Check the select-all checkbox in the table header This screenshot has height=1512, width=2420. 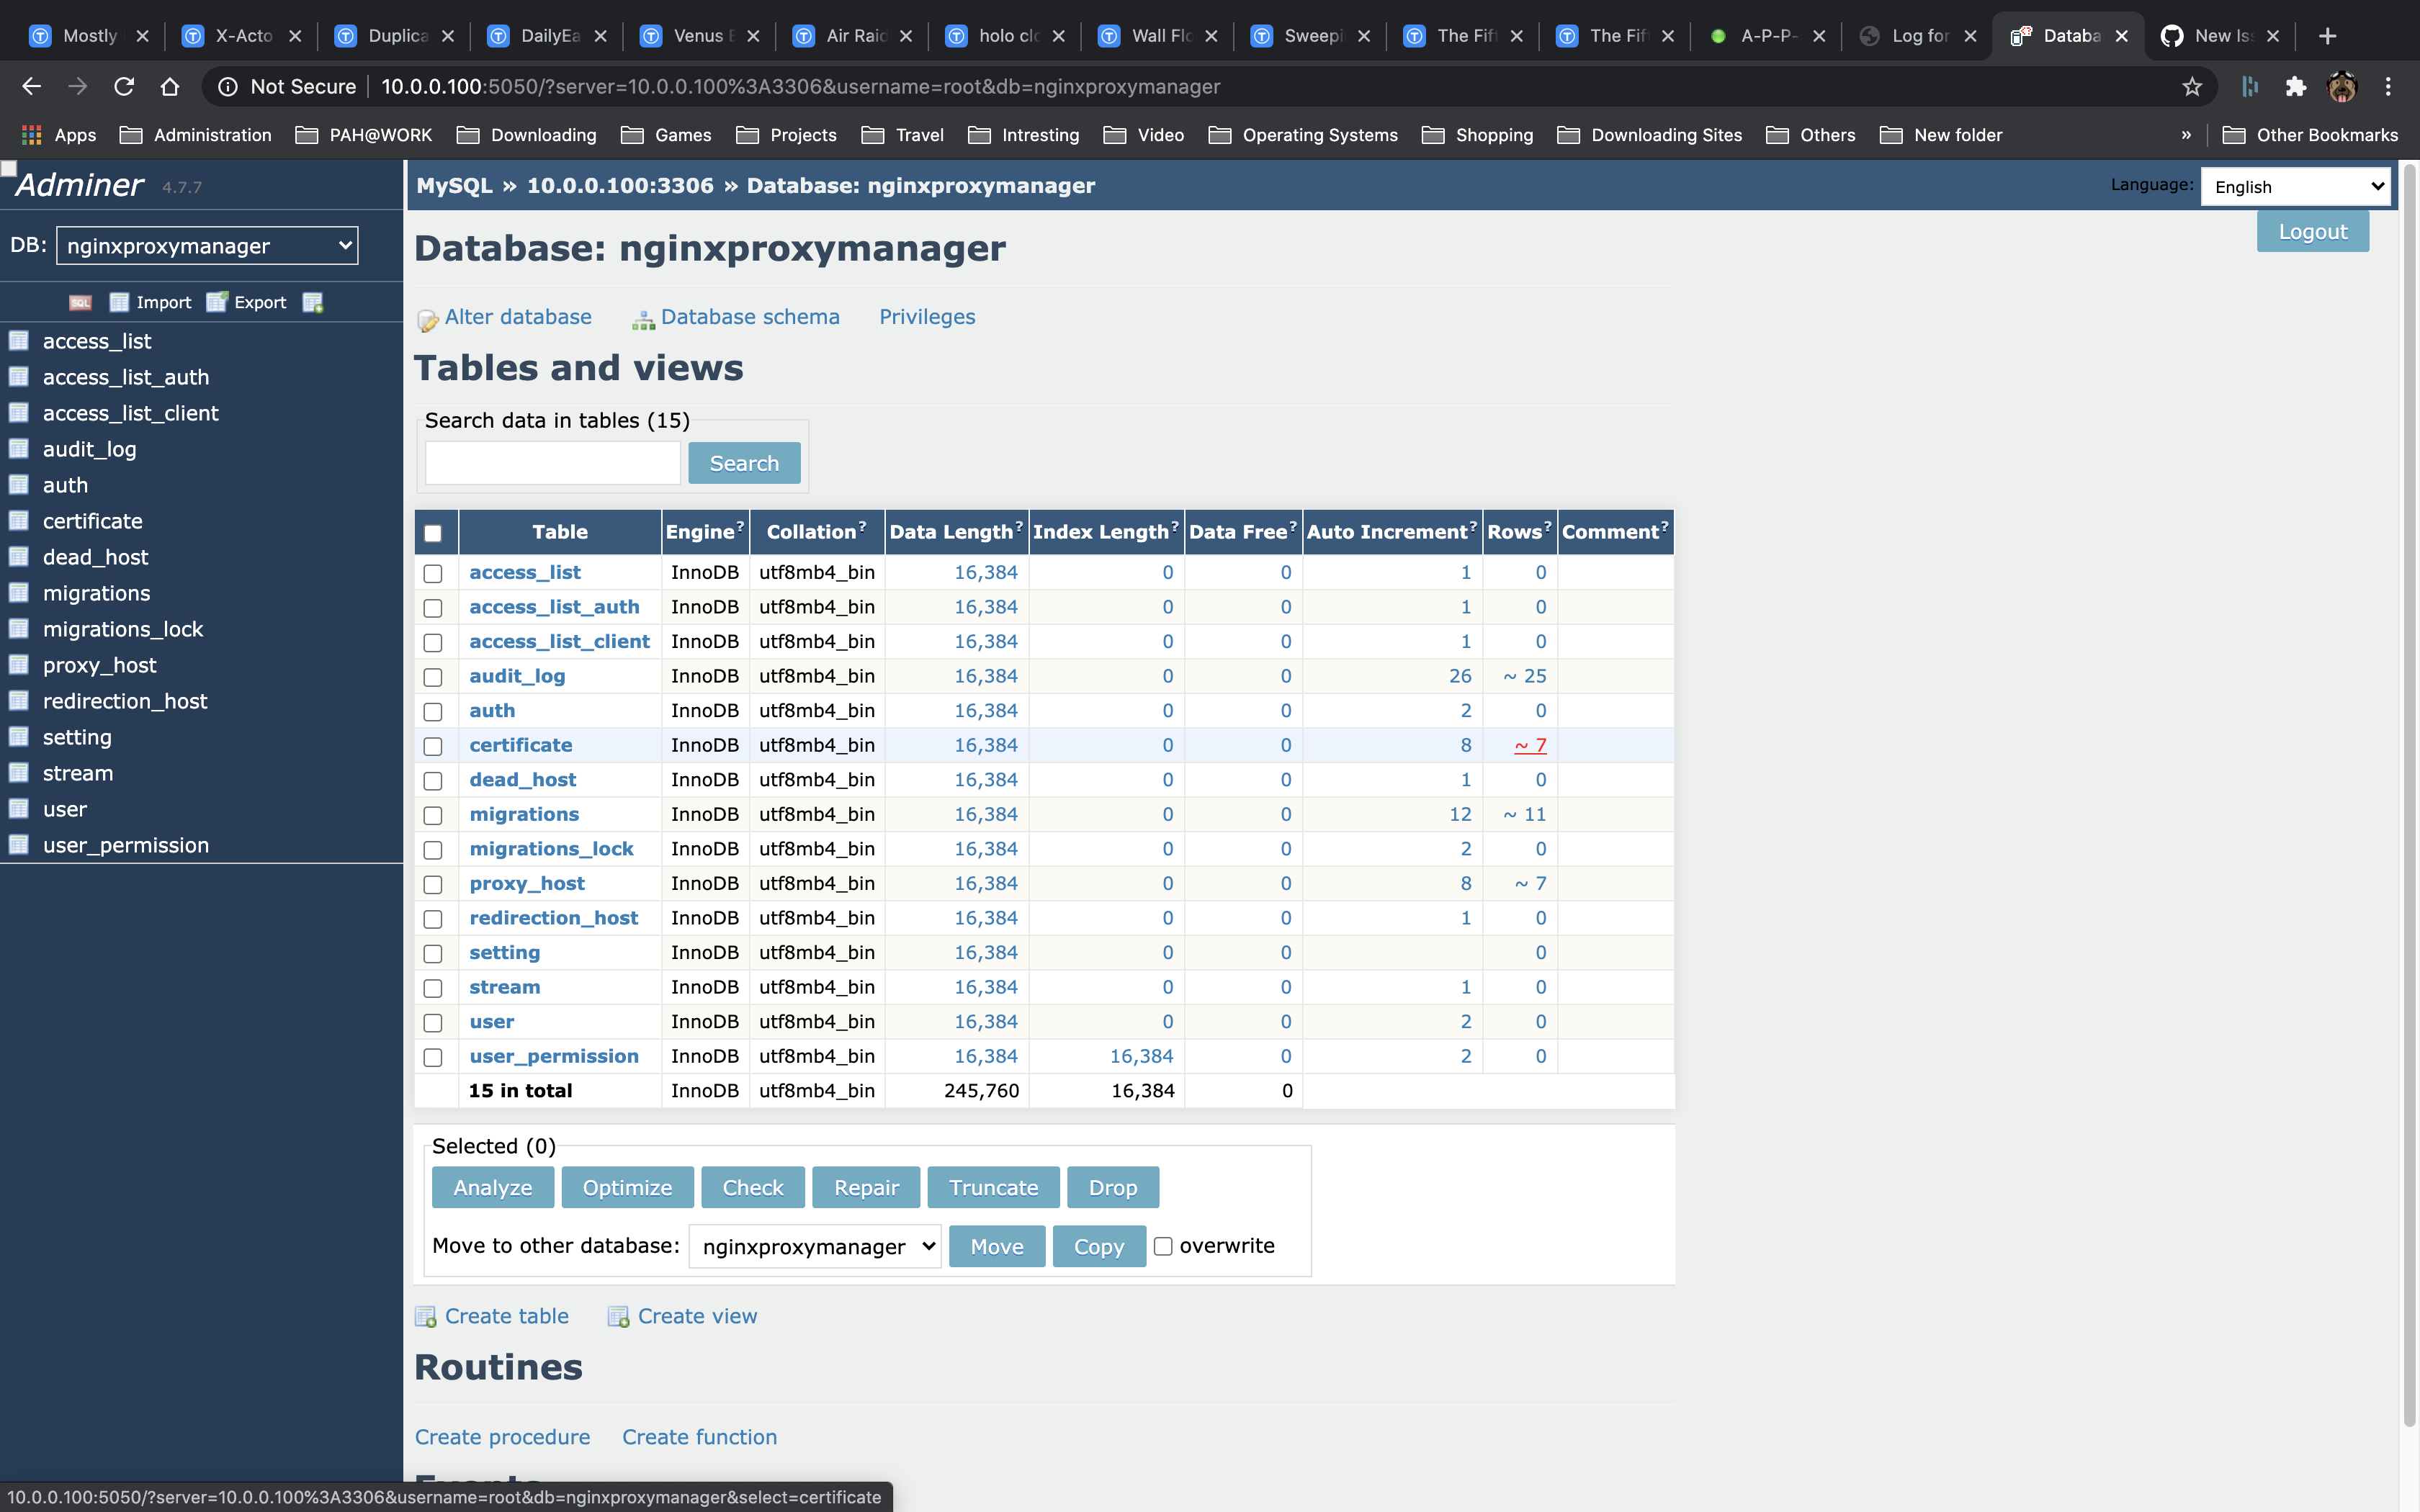pos(434,532)
